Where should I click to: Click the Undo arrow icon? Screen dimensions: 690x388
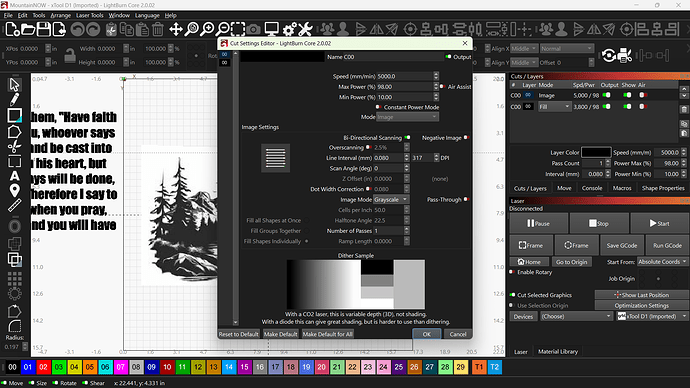77,29
